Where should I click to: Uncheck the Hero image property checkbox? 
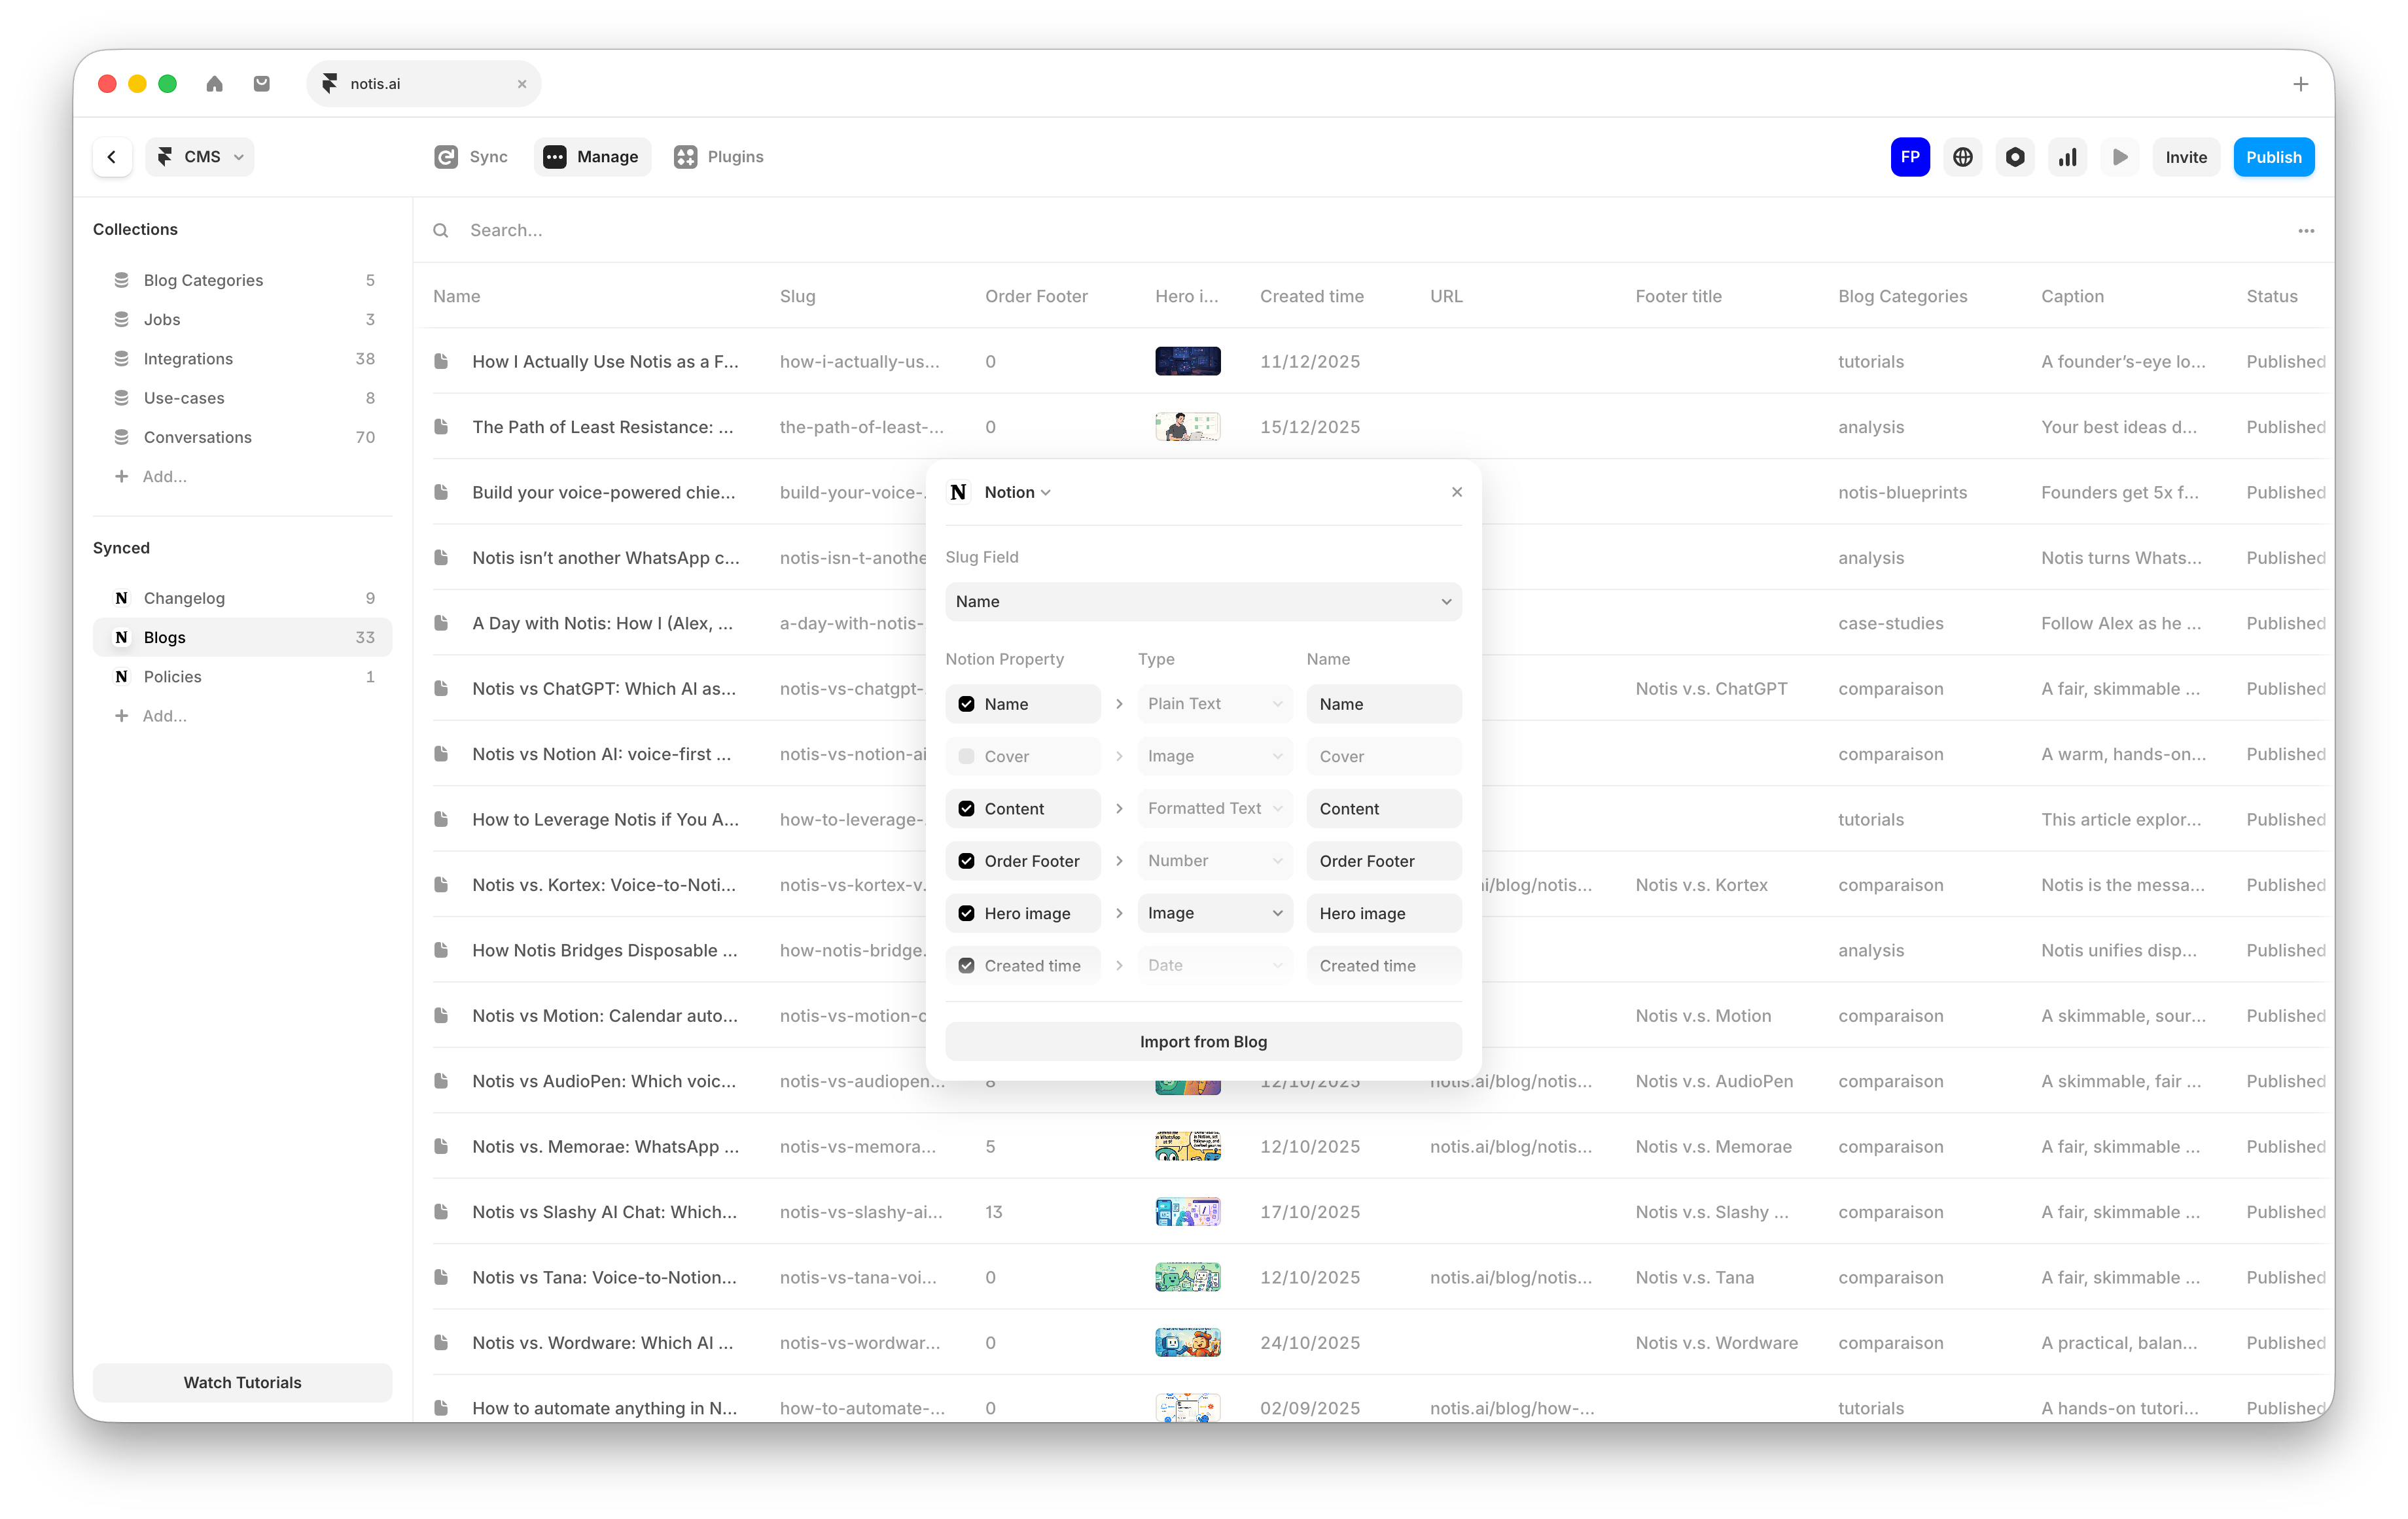(x=966, y=913)
